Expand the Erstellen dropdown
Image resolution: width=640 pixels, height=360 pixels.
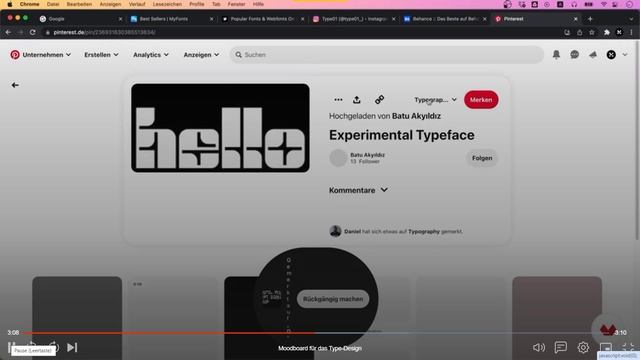pos(101,55)
